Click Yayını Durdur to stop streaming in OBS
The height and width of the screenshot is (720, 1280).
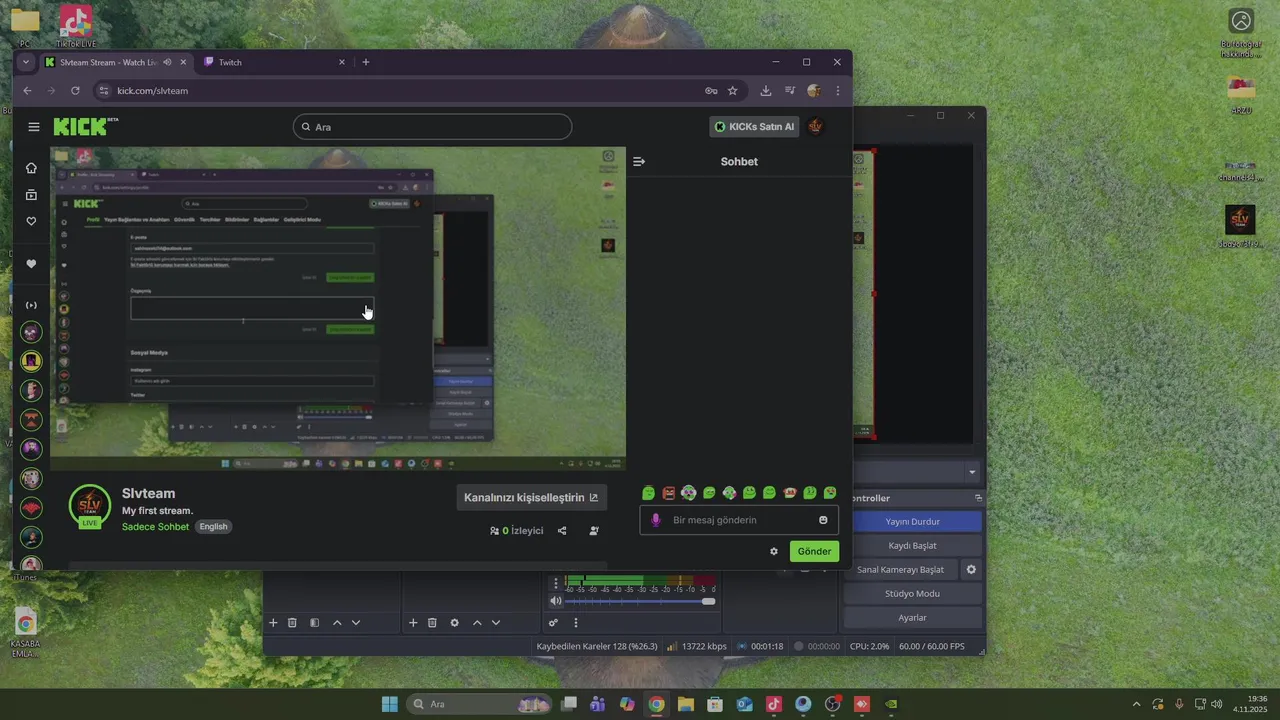pyautogui.click(x=912, y=522)
